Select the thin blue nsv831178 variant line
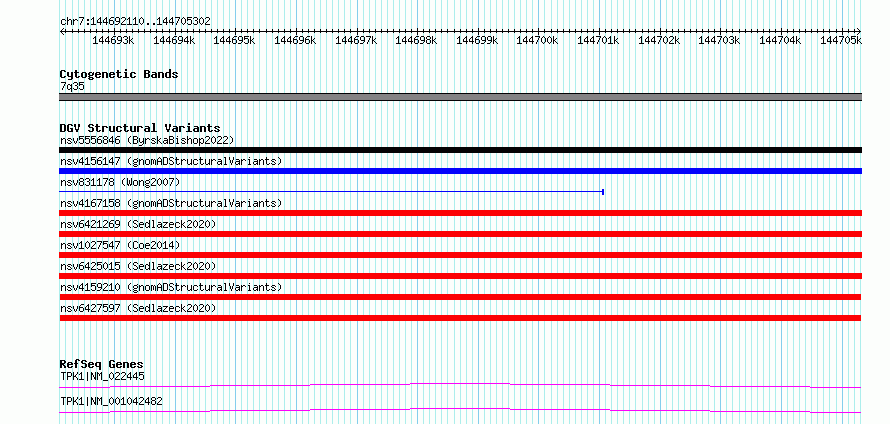 [331, 192]
